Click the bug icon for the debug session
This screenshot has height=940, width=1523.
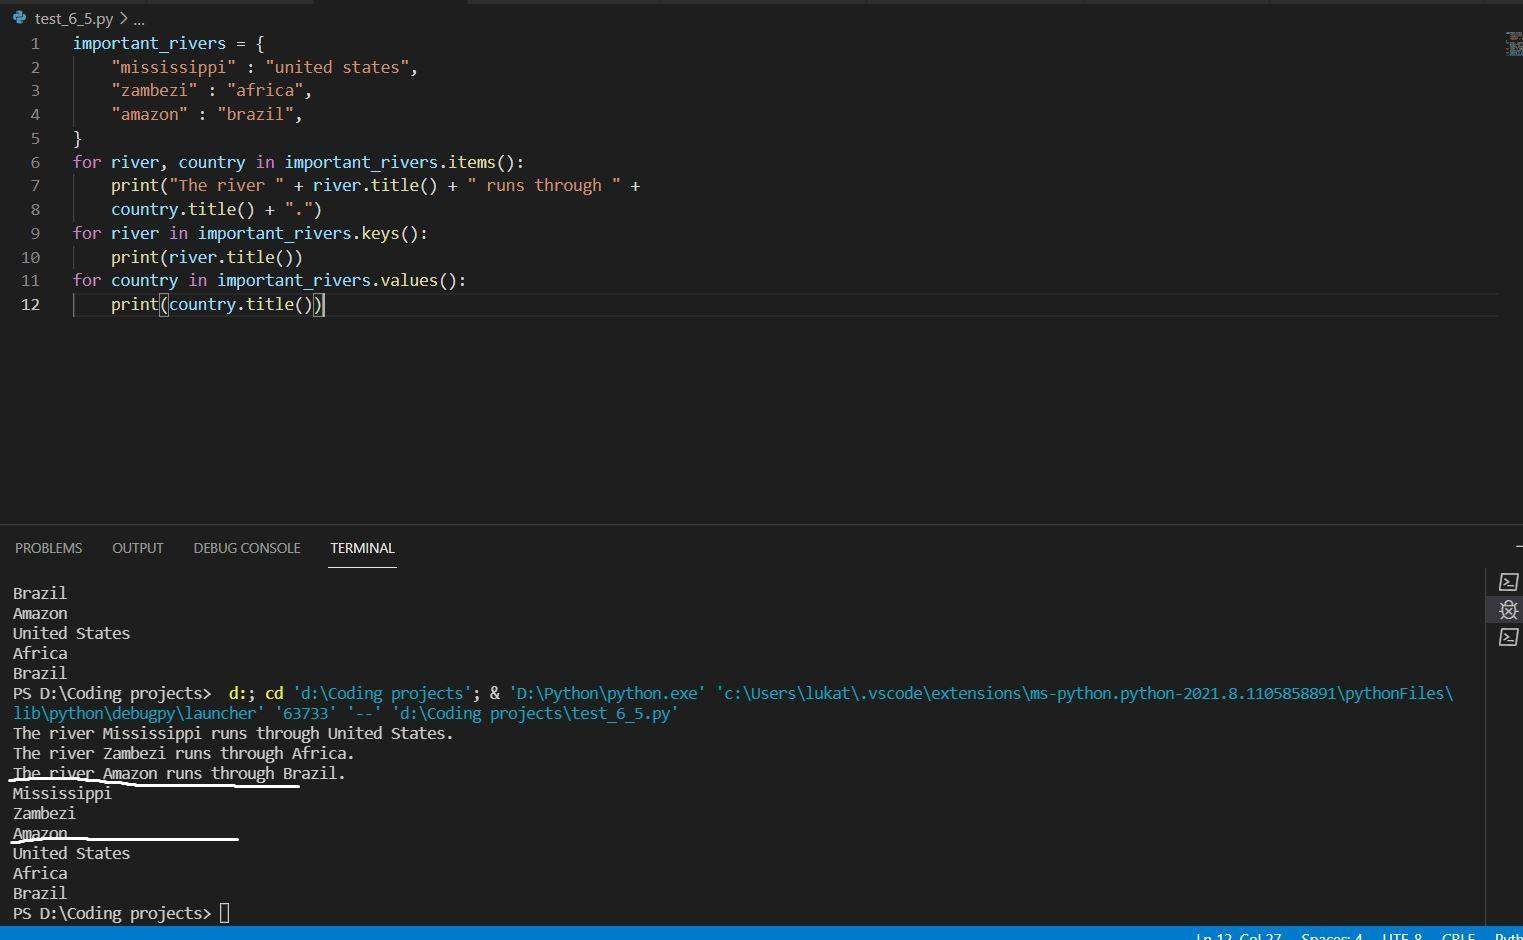(1509, 610)
